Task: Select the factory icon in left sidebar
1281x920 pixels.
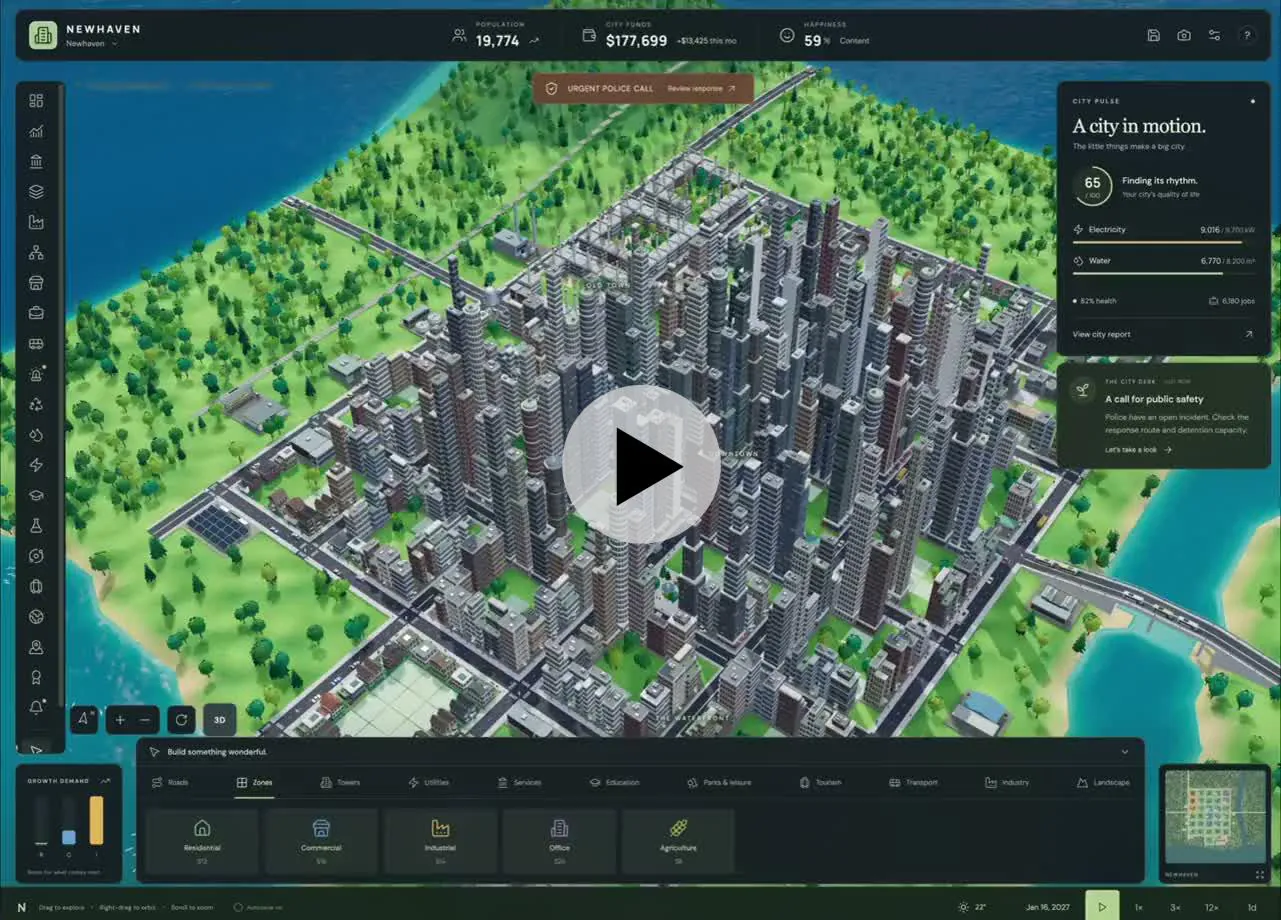Action: click(36, 222)
